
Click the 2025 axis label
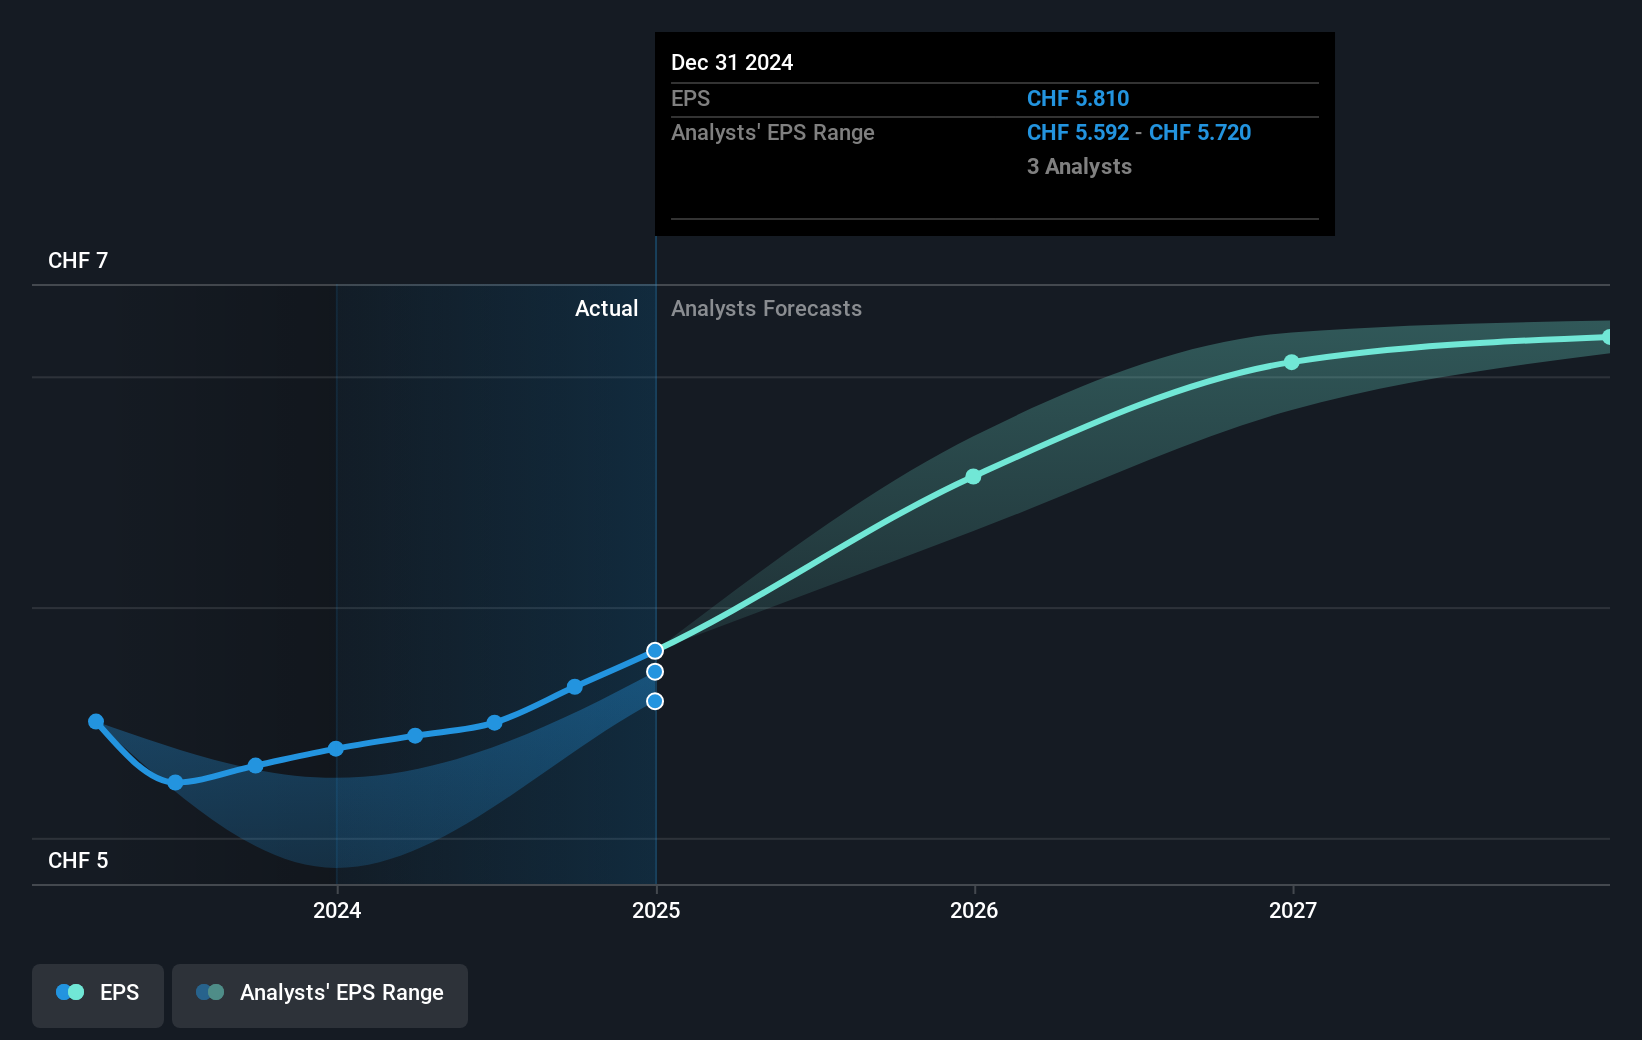point(656,910)
